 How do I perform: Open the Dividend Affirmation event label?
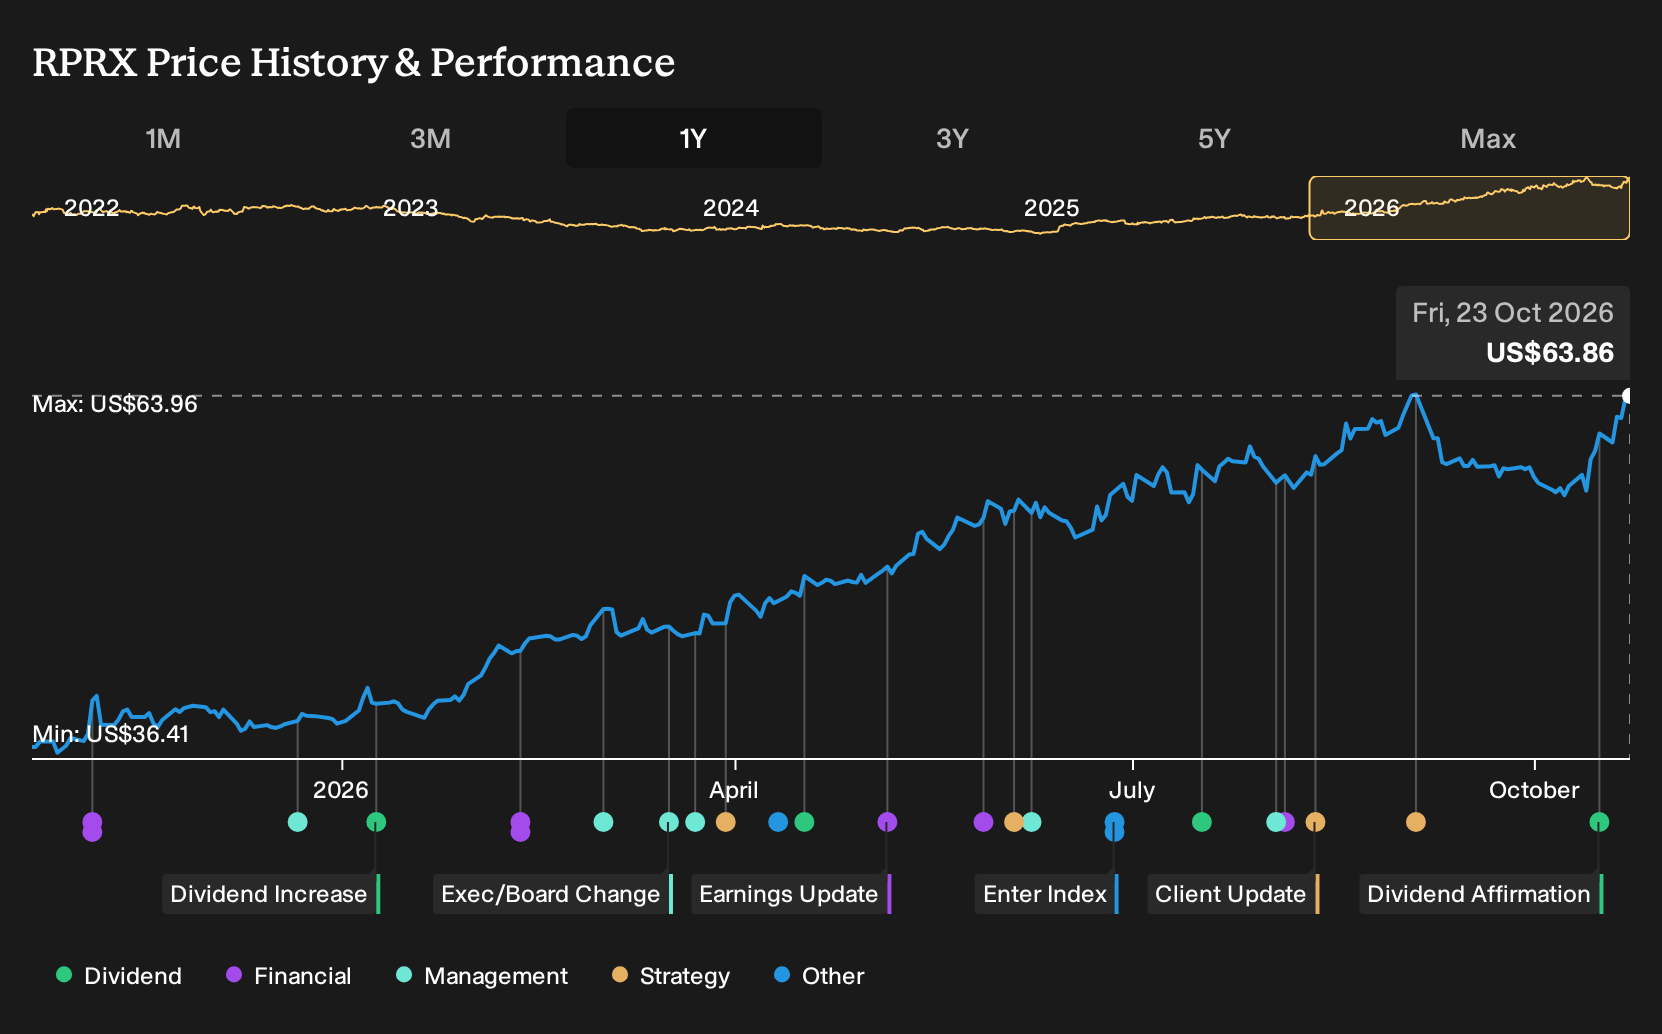coord(1481,894)
